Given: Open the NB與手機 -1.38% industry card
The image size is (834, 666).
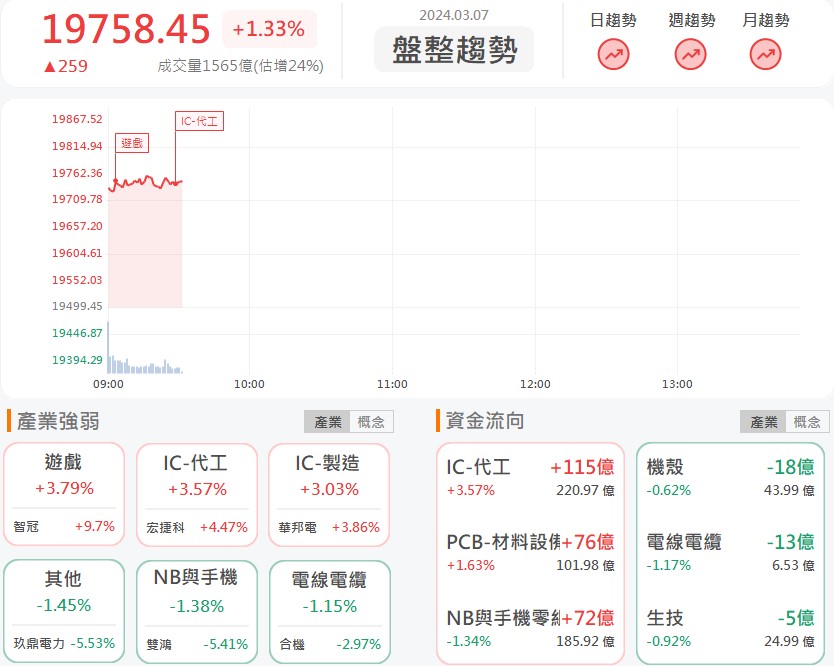Looking at the screenshot, I should pyautogui.click(x=197, y=612).
